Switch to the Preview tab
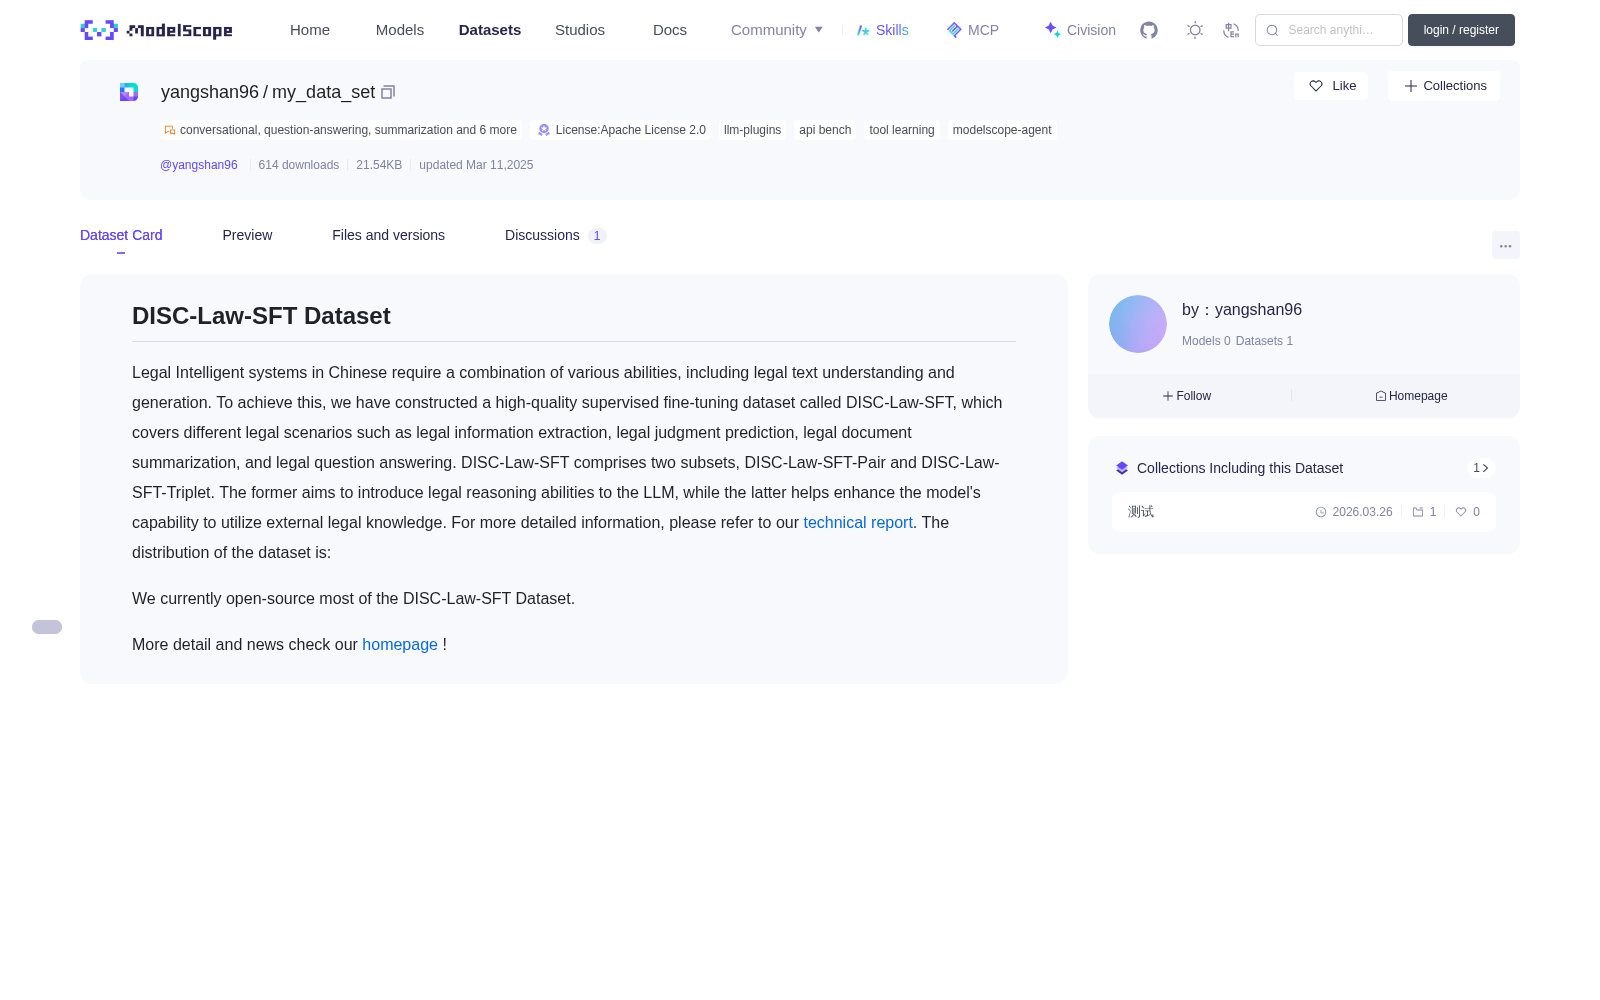Image resolution: width=1600 pixels, height=1000 pixels. (x=247, y=235)
